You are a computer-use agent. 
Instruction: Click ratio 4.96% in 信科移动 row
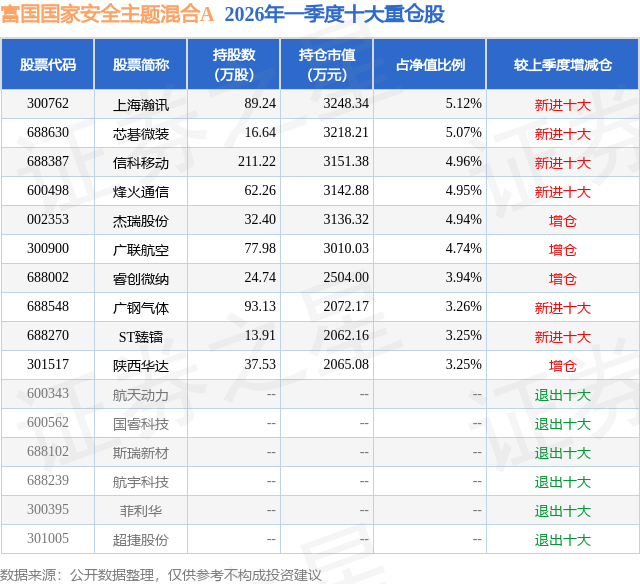tap(464, 162)
